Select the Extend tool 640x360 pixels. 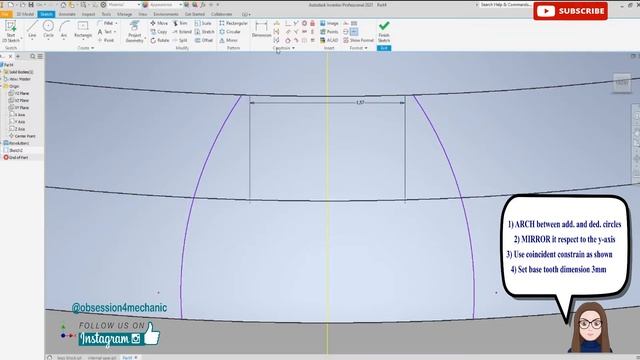tap(182, 32)
